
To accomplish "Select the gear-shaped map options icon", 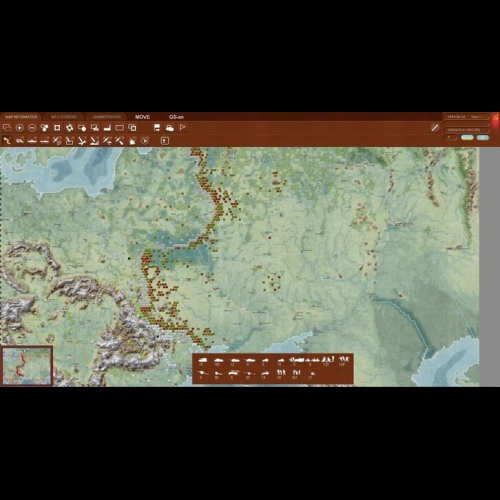I will pyautogui.click(x=69, y=128).
